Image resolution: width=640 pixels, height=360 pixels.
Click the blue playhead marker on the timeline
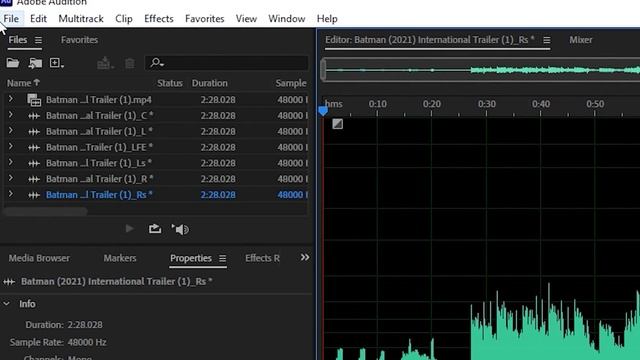(x=323, y=111)
